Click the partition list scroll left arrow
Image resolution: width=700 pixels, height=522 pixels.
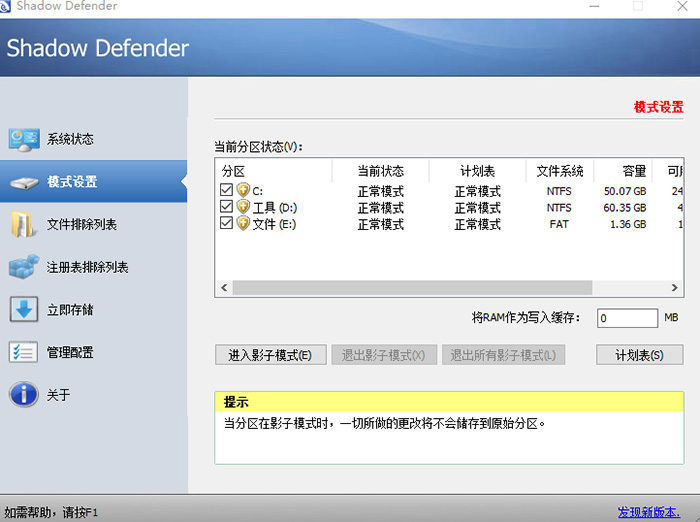(x=224, y=288)
